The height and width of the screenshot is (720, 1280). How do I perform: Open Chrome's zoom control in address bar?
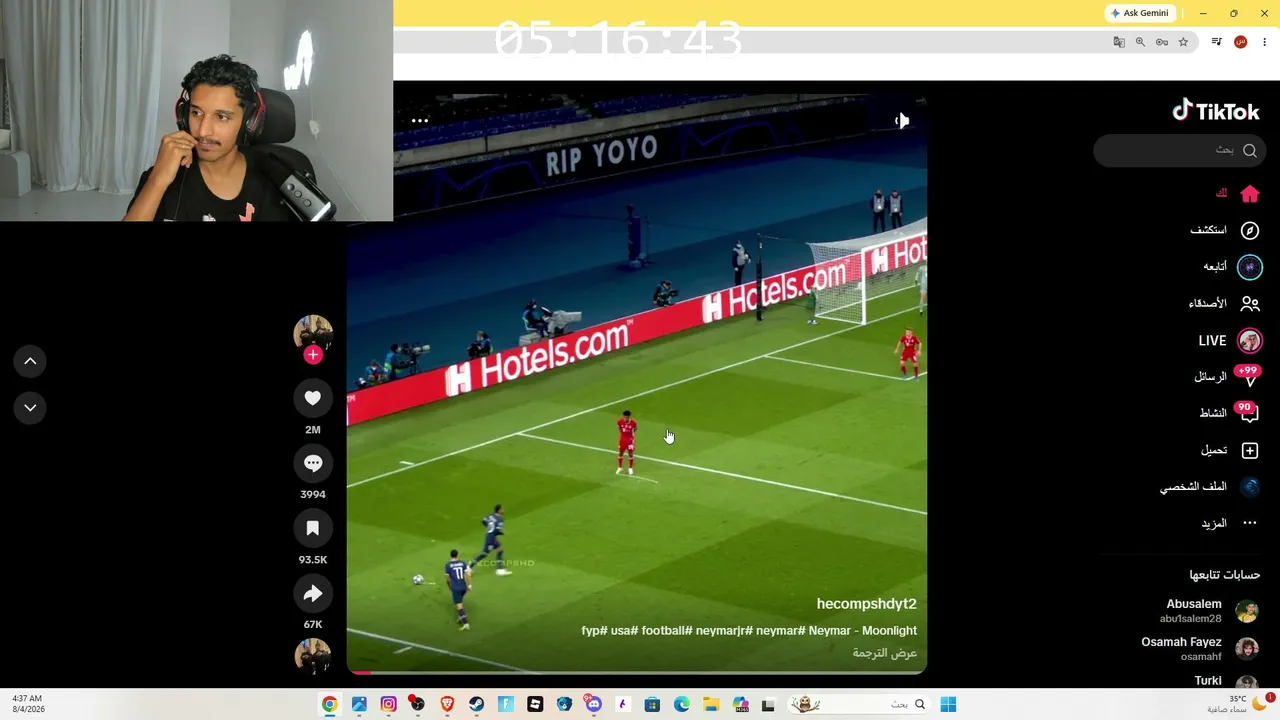click(x=1140, y=42)
